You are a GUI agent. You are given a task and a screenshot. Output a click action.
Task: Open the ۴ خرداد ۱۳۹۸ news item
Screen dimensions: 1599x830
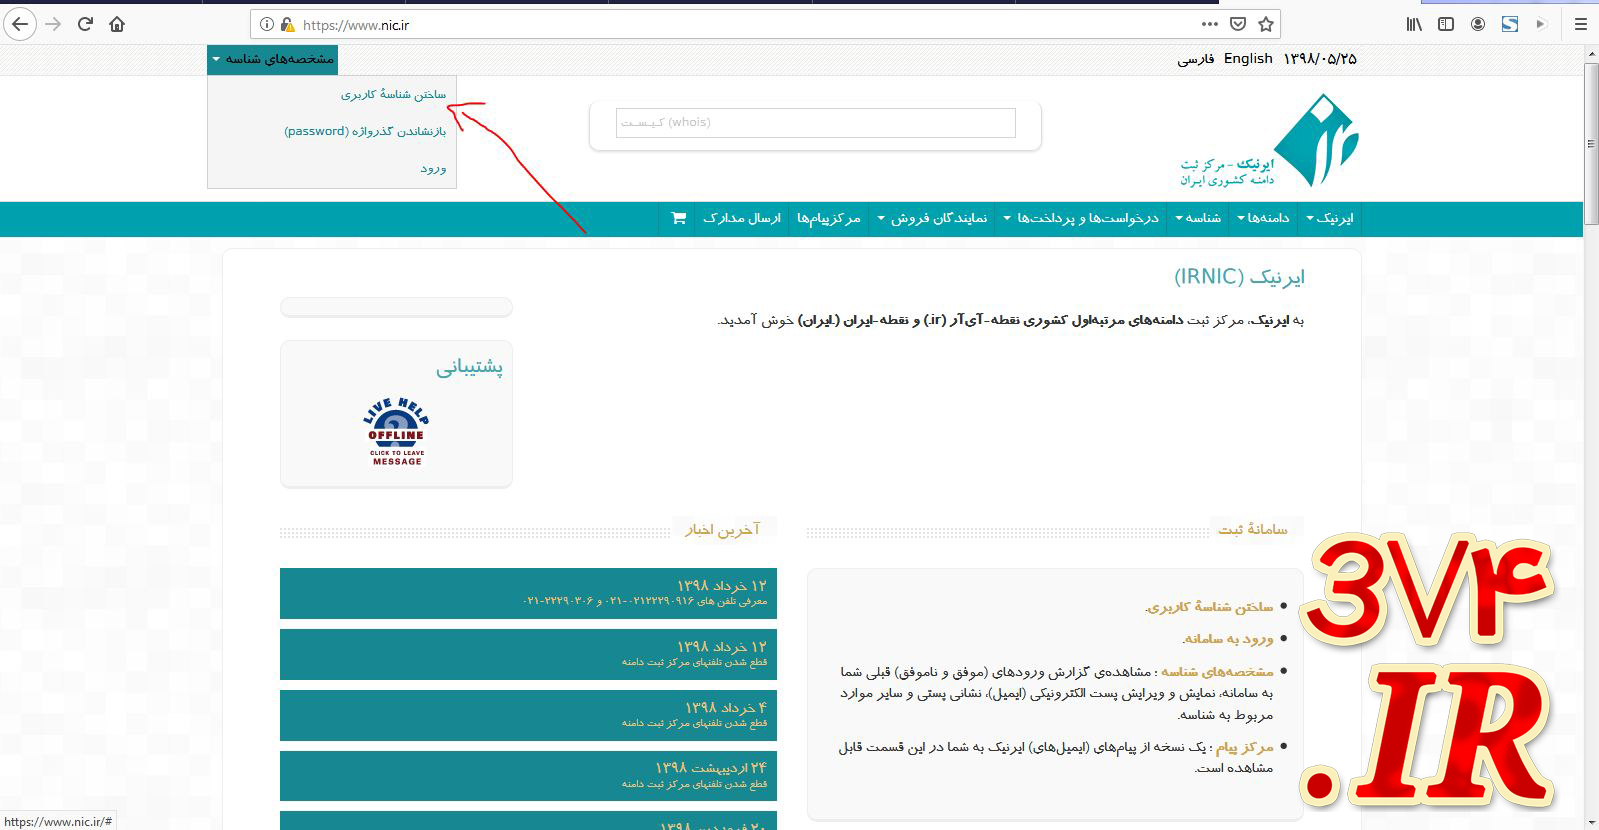tap(528, 715)
